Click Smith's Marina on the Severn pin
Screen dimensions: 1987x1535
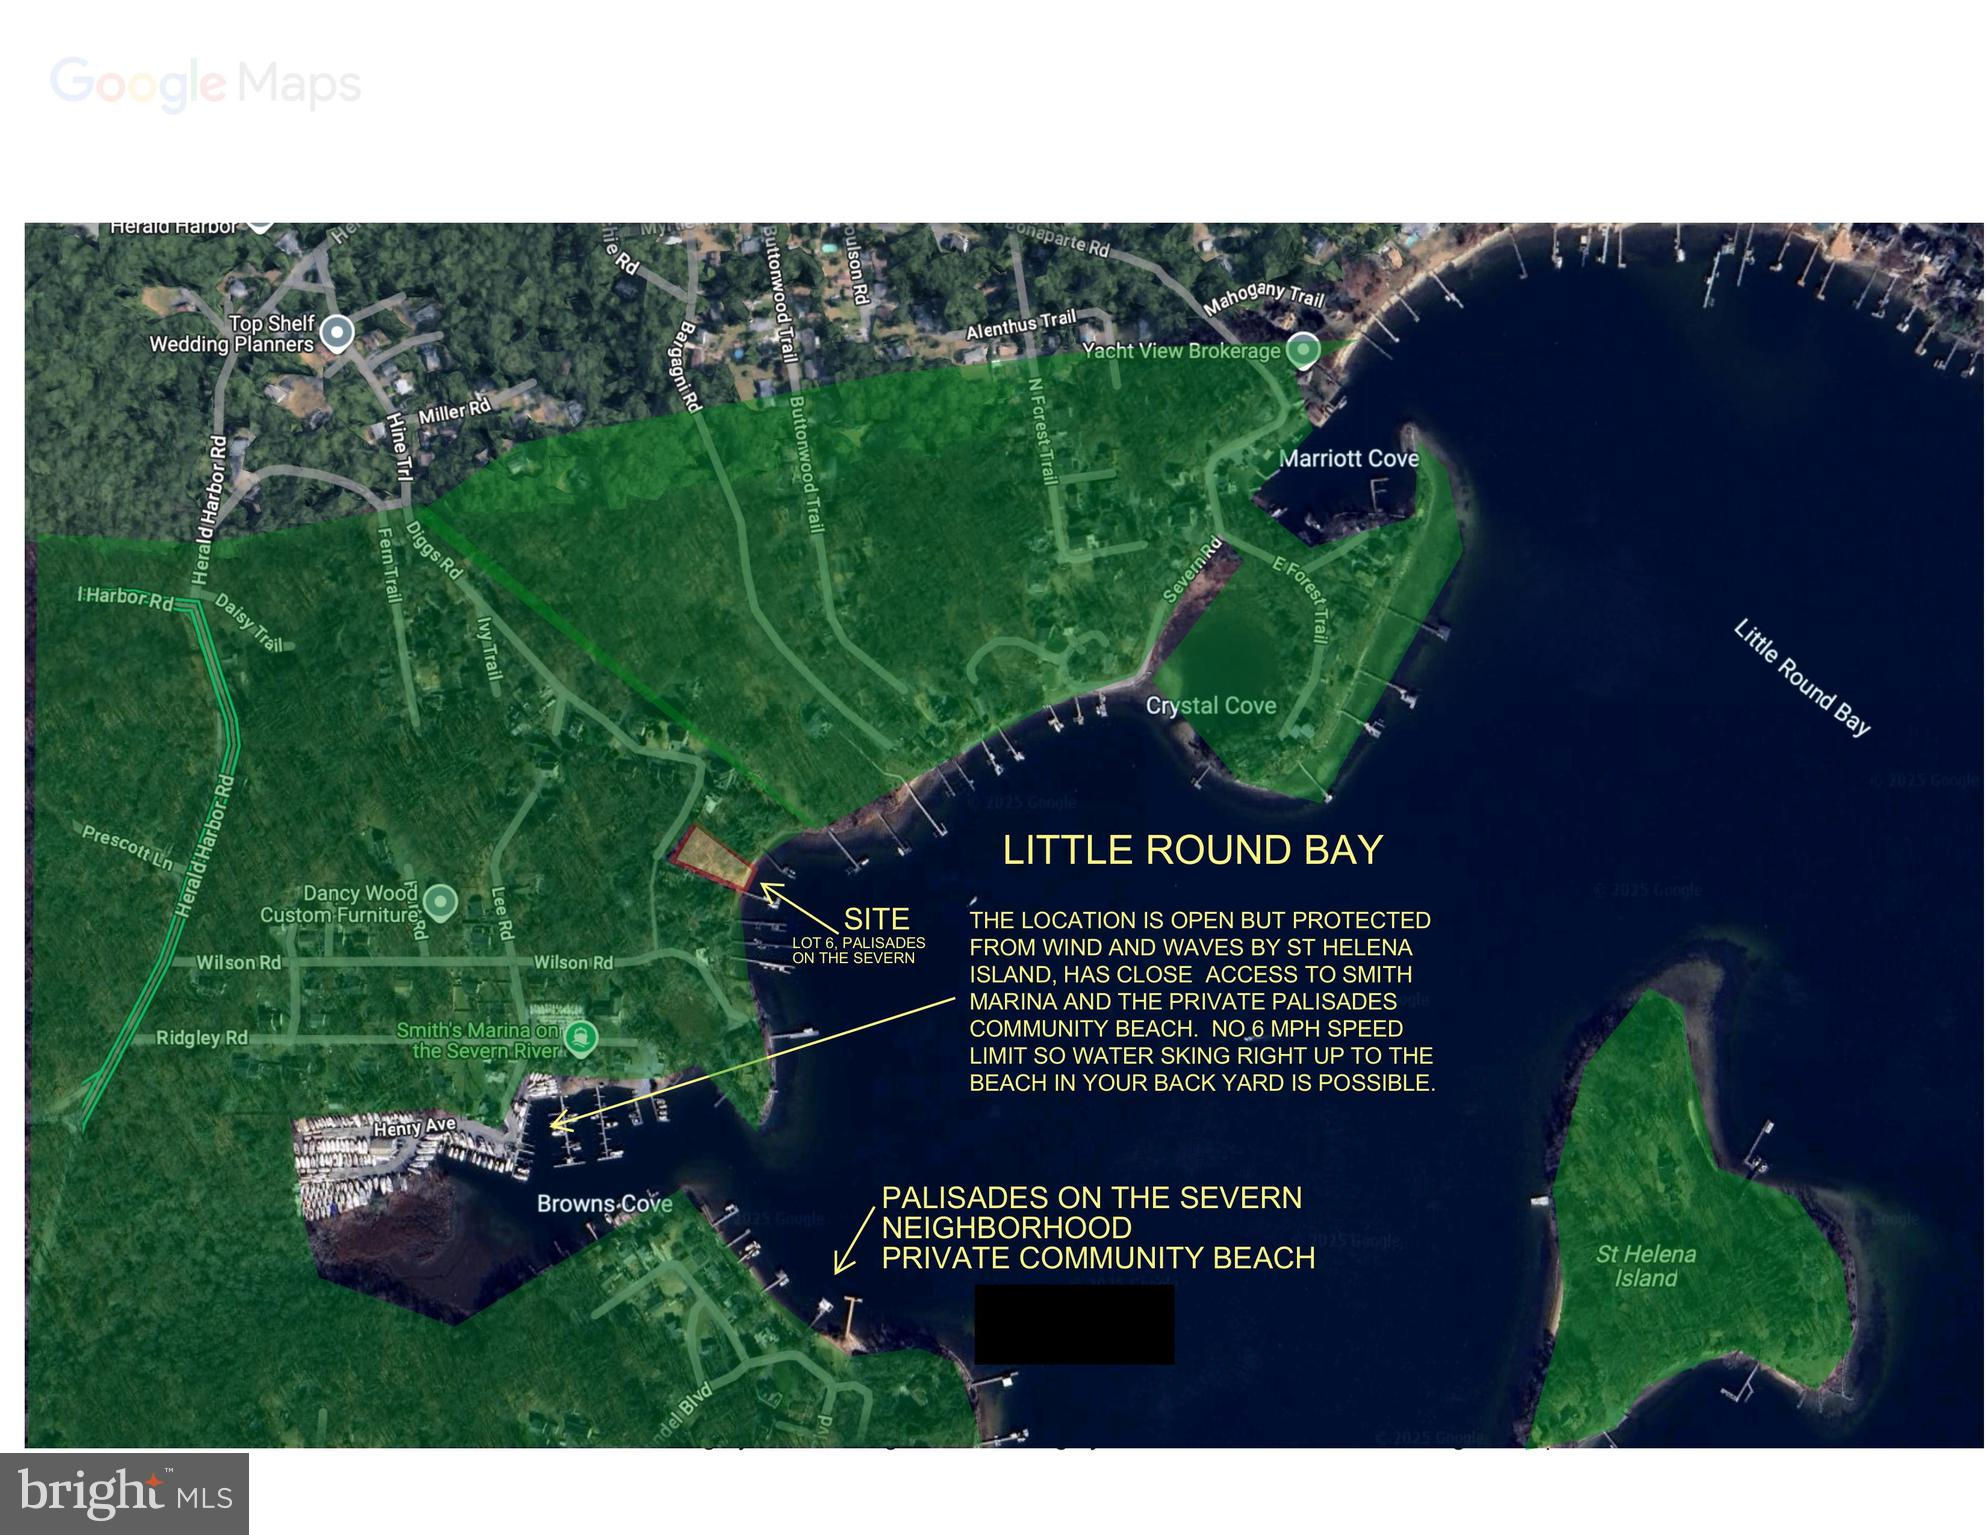[580, 1038]
